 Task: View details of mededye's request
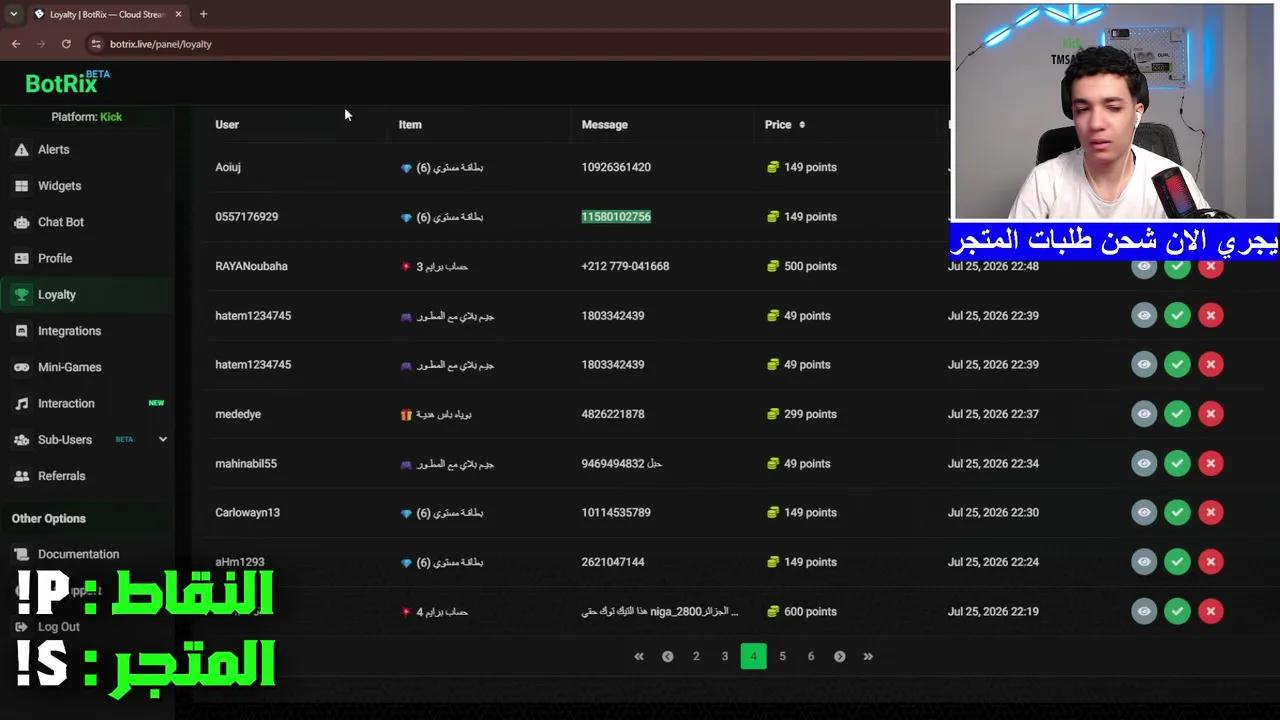(1144, 414)
